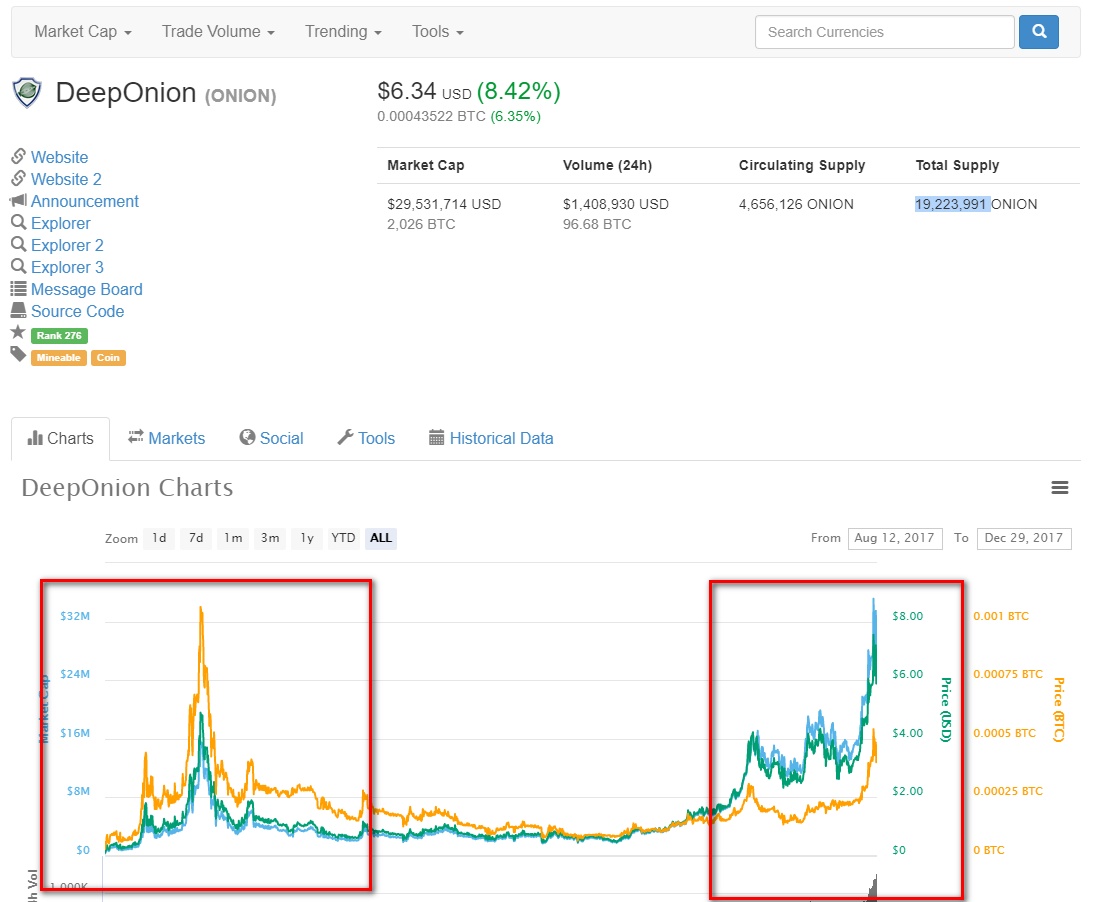This screenshot has height=902, width=1098.
Task: Set chart zoom to YTD
Action: point(343,538)
